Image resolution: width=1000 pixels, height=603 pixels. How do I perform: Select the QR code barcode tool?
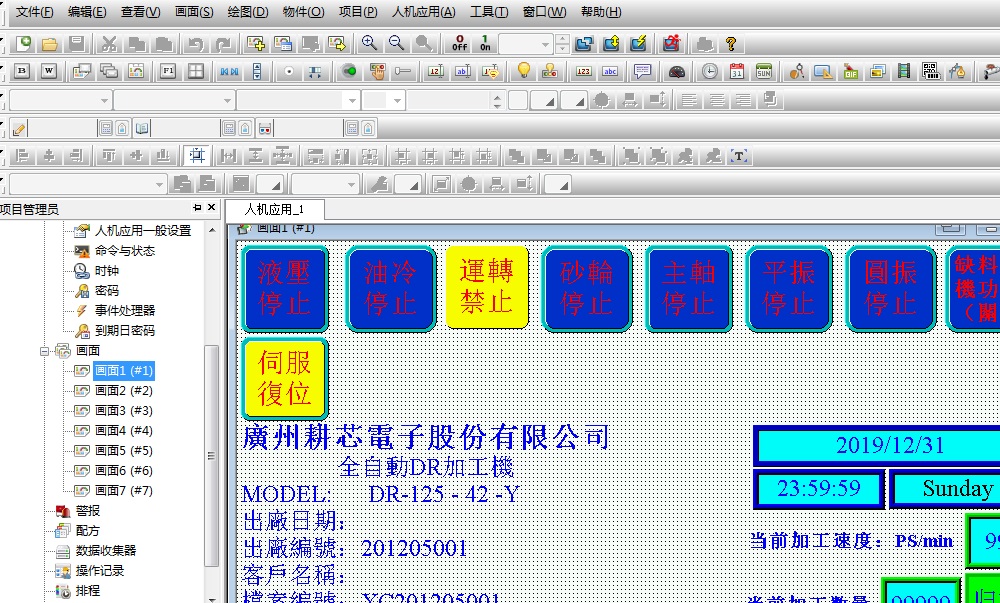pyautogui.click(x=930, y=71)
